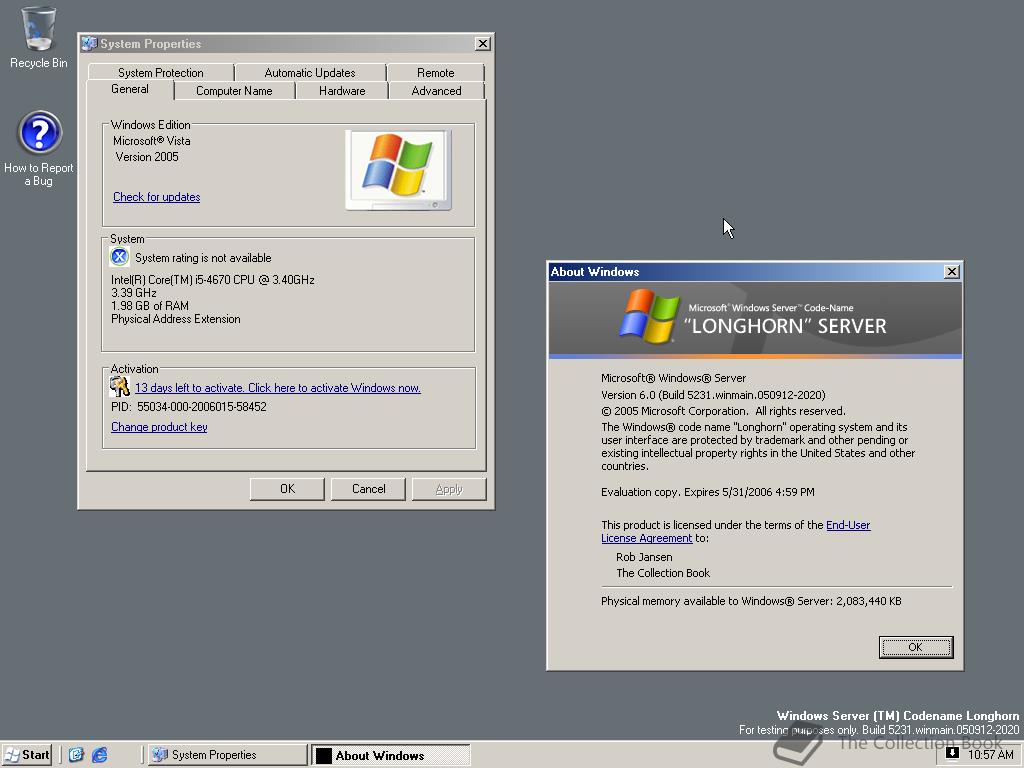The width and height of the screenshot is (1024, 768).
Task: Open the Start menu
Action: [x=27, y=755]
